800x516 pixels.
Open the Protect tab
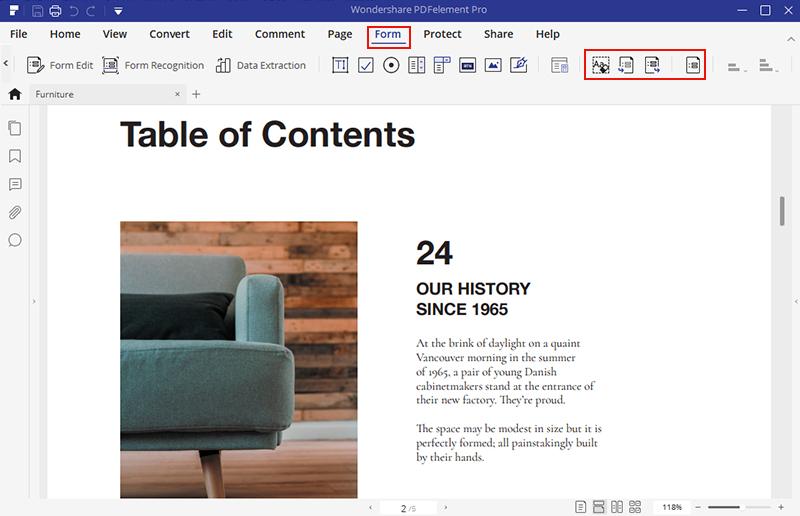tap(442, 34)
